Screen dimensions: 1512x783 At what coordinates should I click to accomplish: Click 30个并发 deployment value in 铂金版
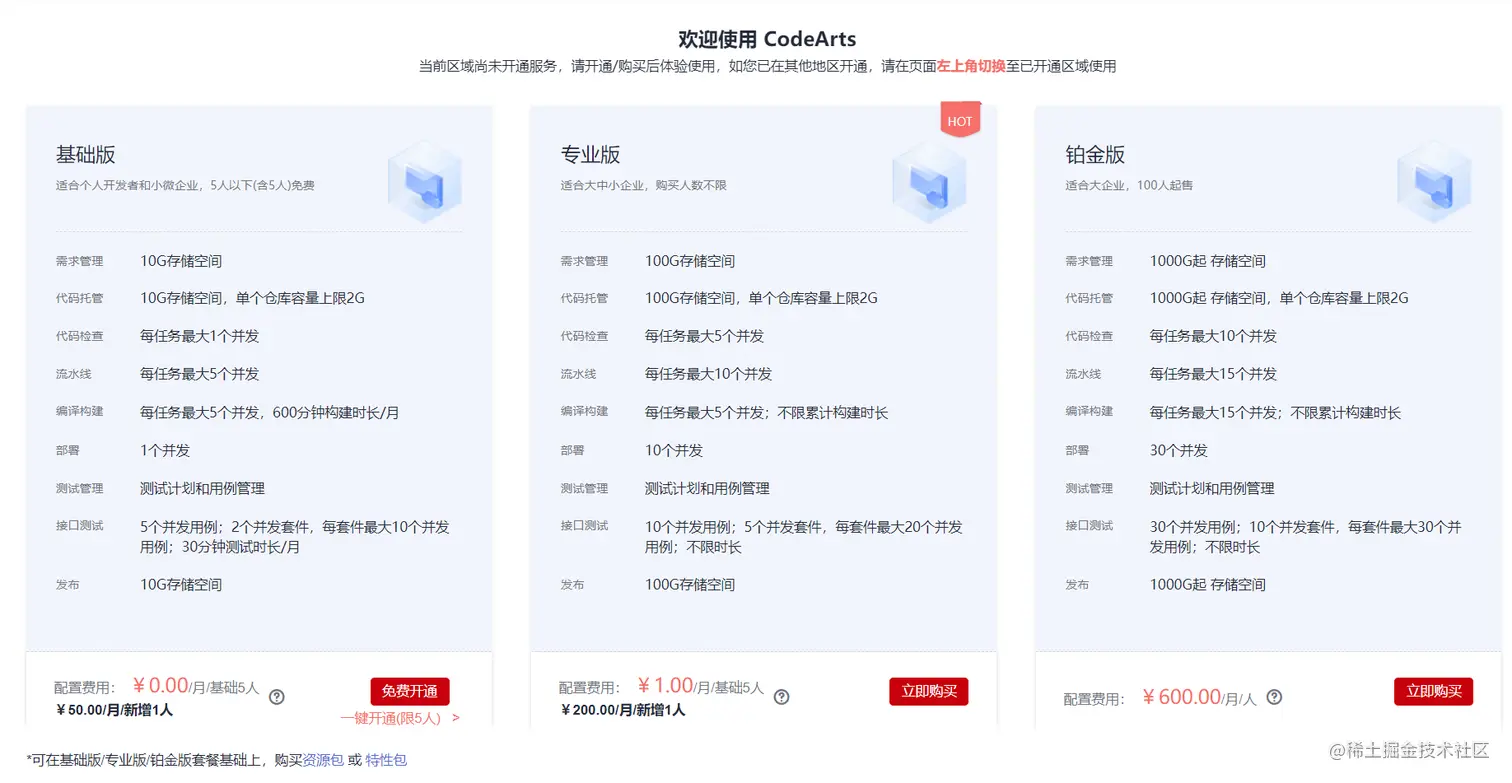coord(1179,450)
